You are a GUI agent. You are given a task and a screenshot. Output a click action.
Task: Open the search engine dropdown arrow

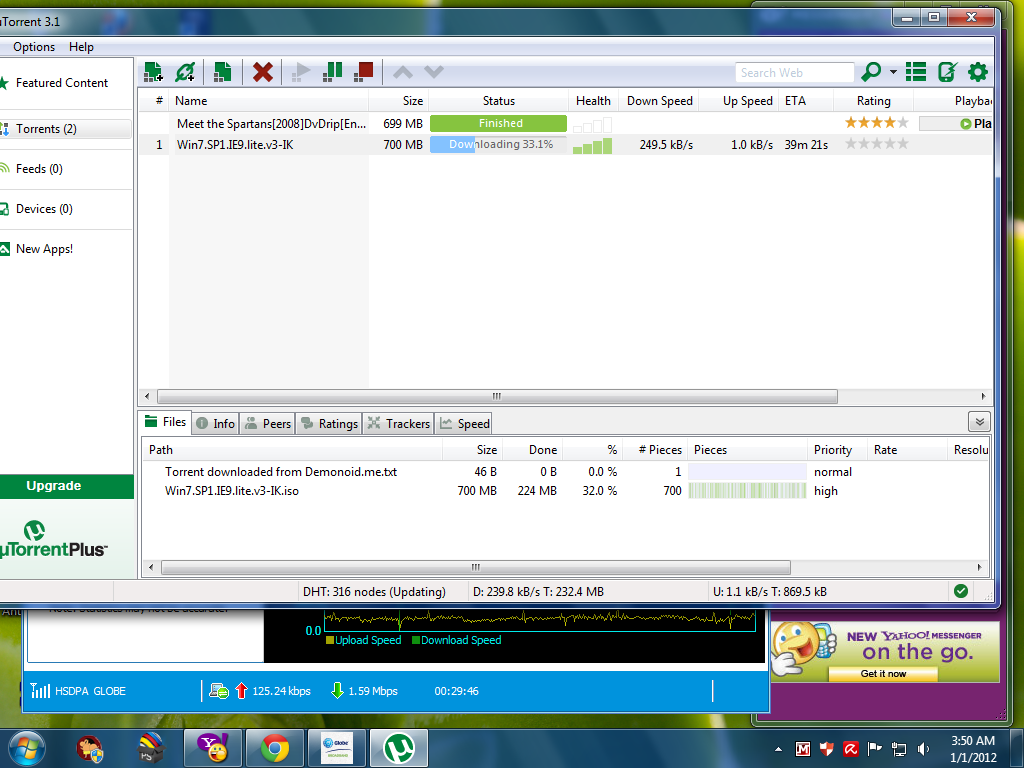[x=893, y=72]
